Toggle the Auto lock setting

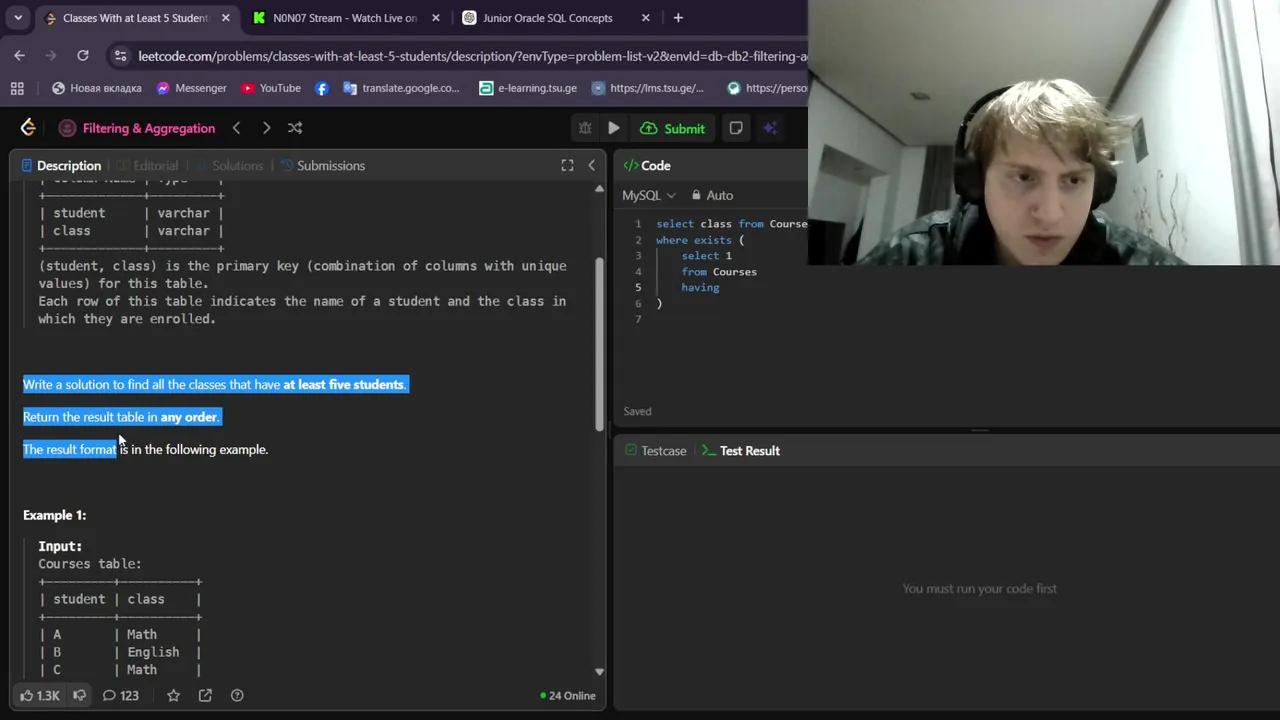[x=712, y=195]
